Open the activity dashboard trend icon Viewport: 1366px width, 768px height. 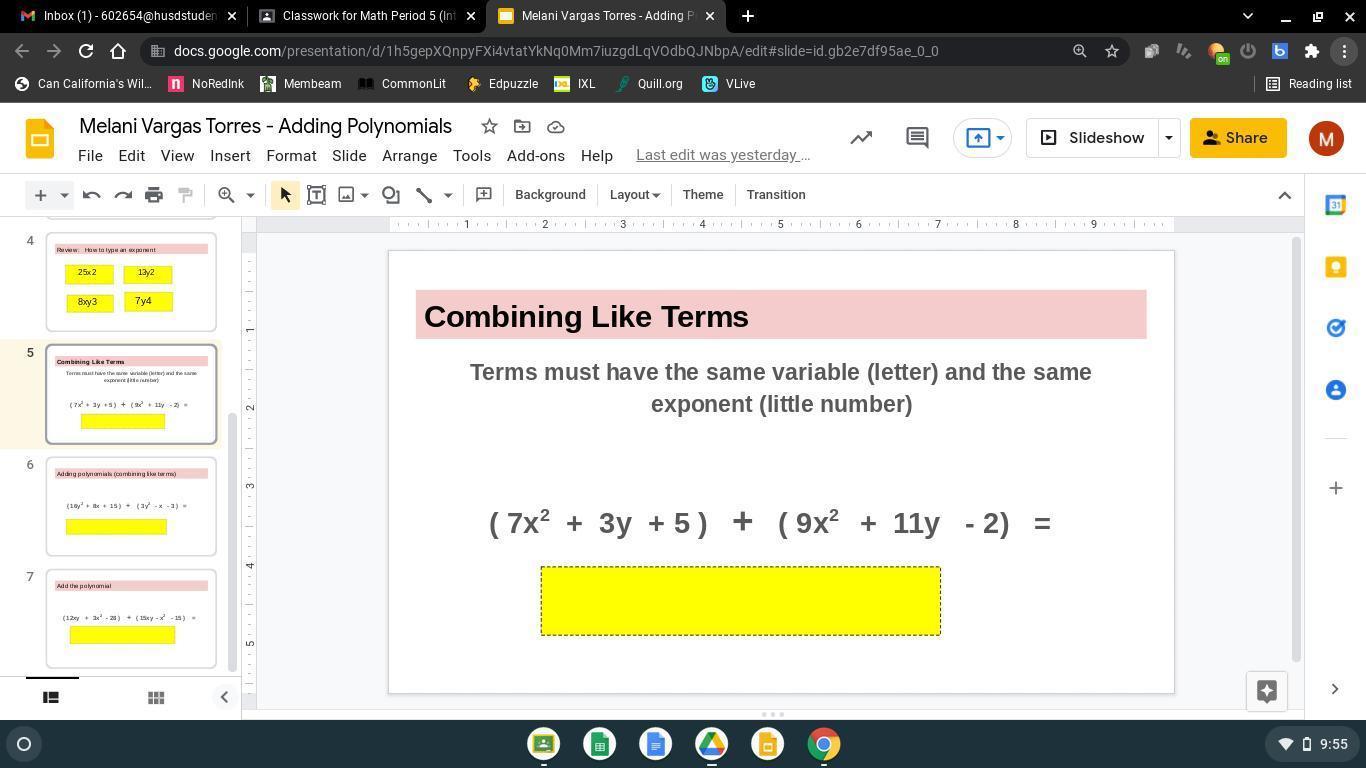[x=861, y=138]
